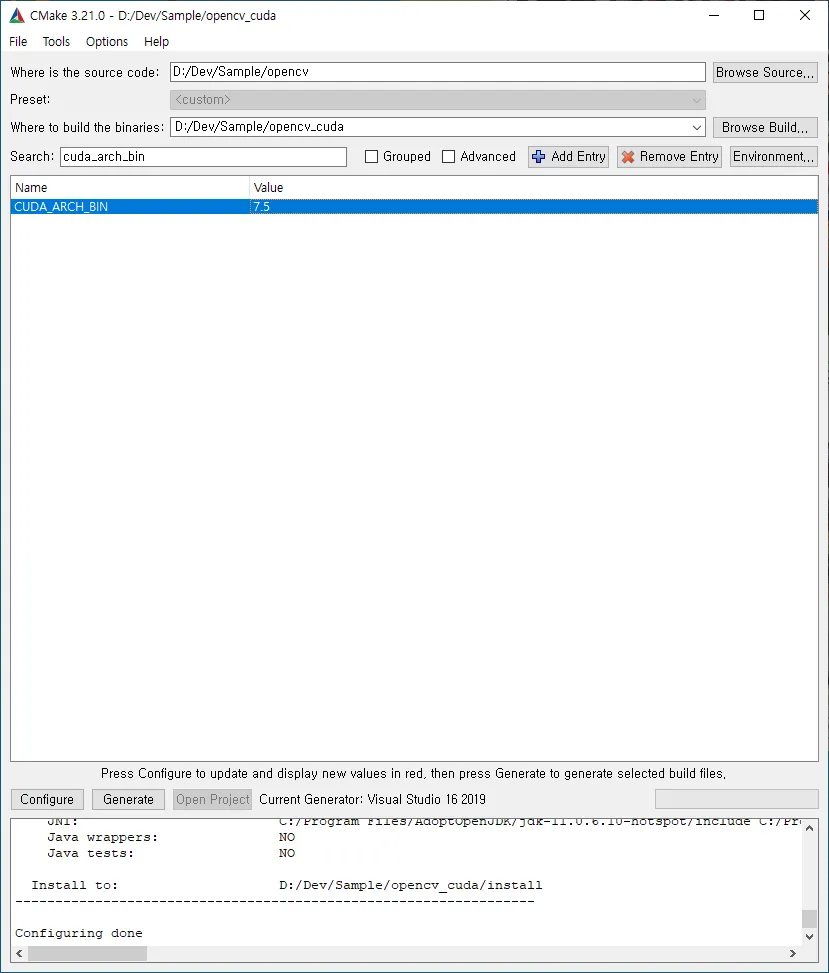Select the CUDA_ARCH_BIN entry name
The width and height of the screenshot is (829, 973).
tap(61, 207)
